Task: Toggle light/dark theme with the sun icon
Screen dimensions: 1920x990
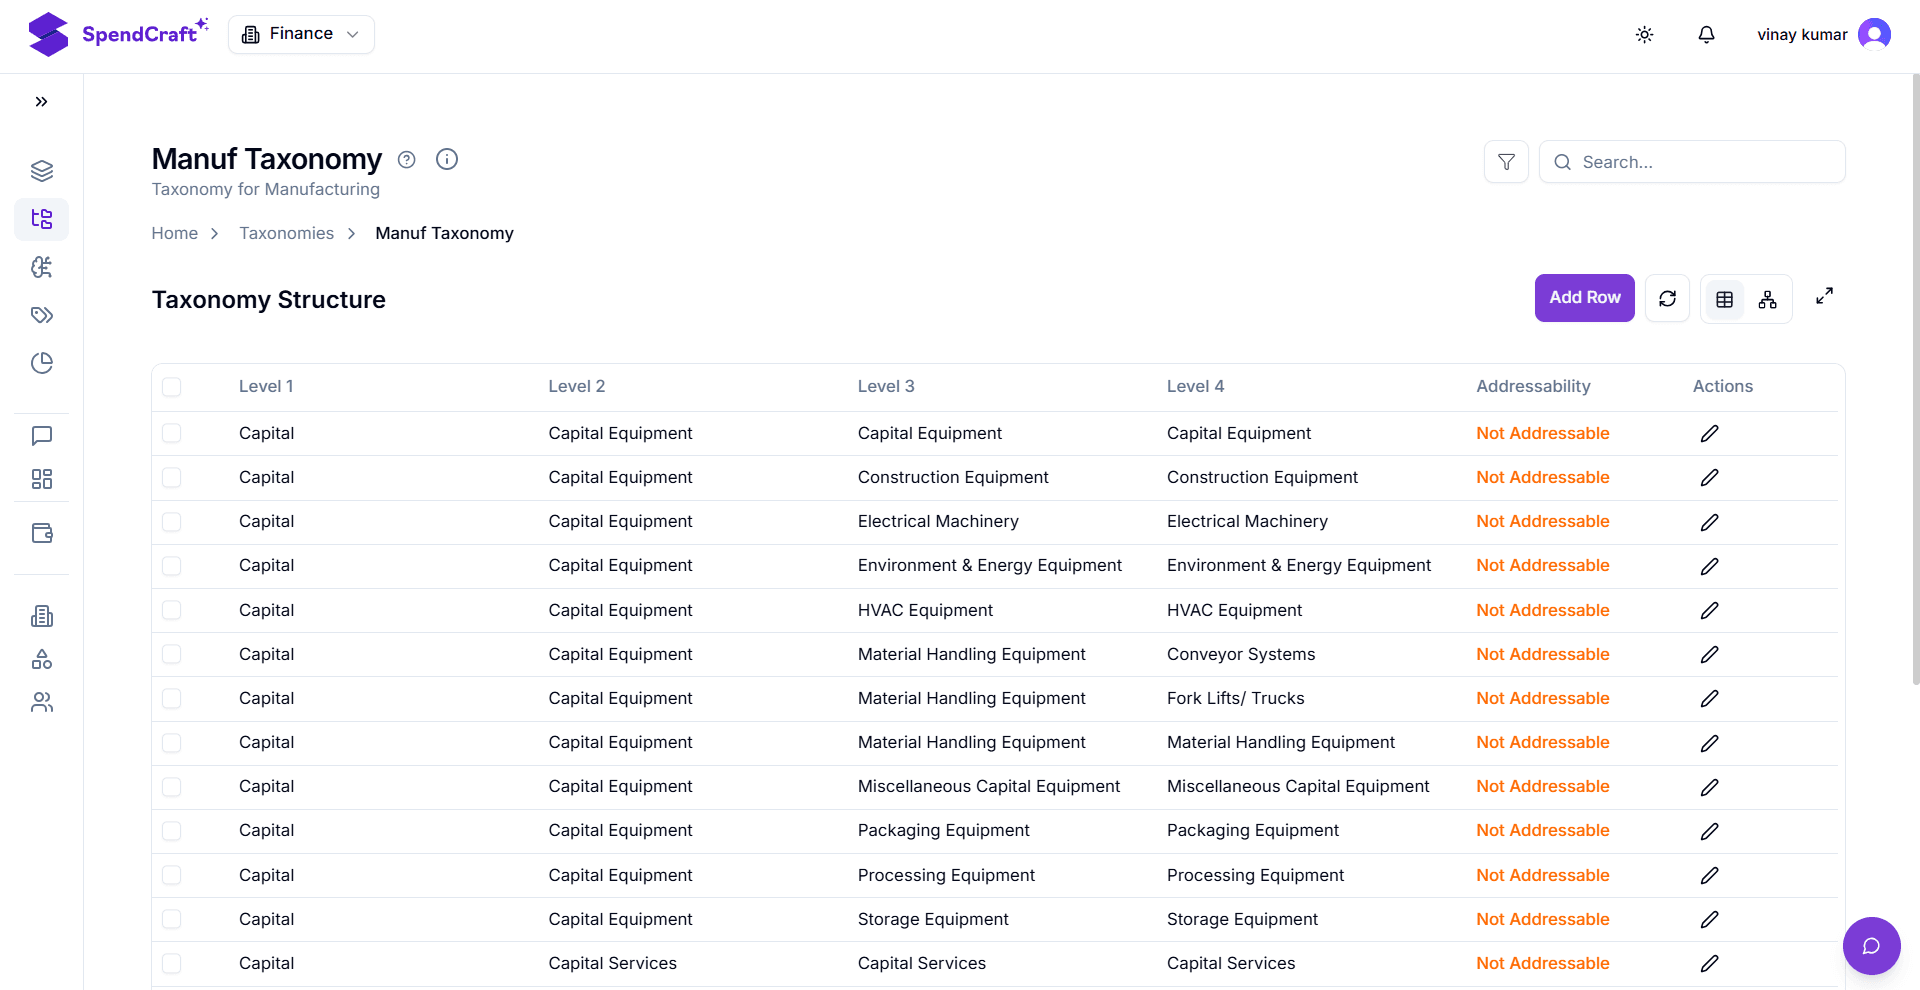Action: click(1644, 34)
